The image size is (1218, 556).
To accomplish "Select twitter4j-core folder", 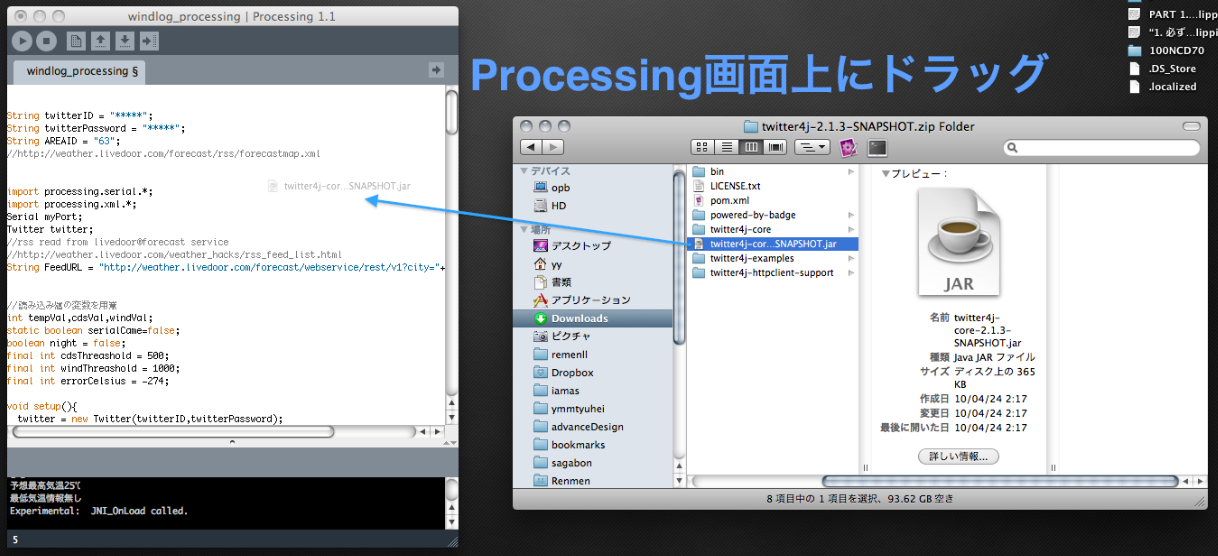I will pyautogui.click(x=732, y=229).
